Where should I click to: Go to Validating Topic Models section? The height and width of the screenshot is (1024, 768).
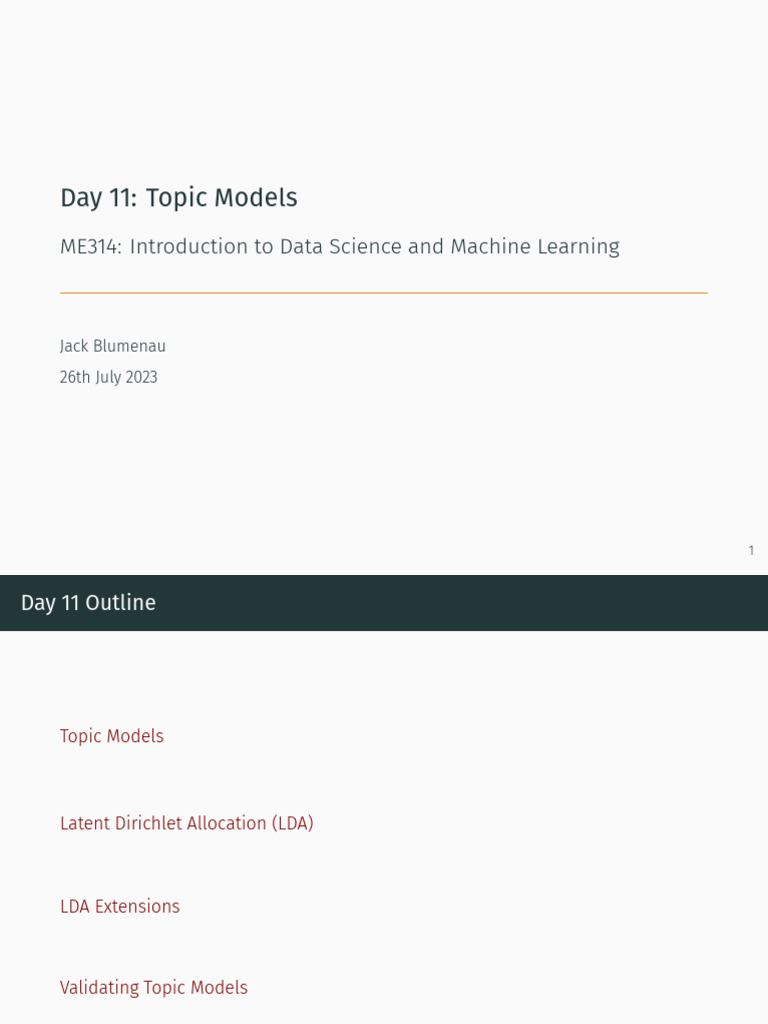153,987
